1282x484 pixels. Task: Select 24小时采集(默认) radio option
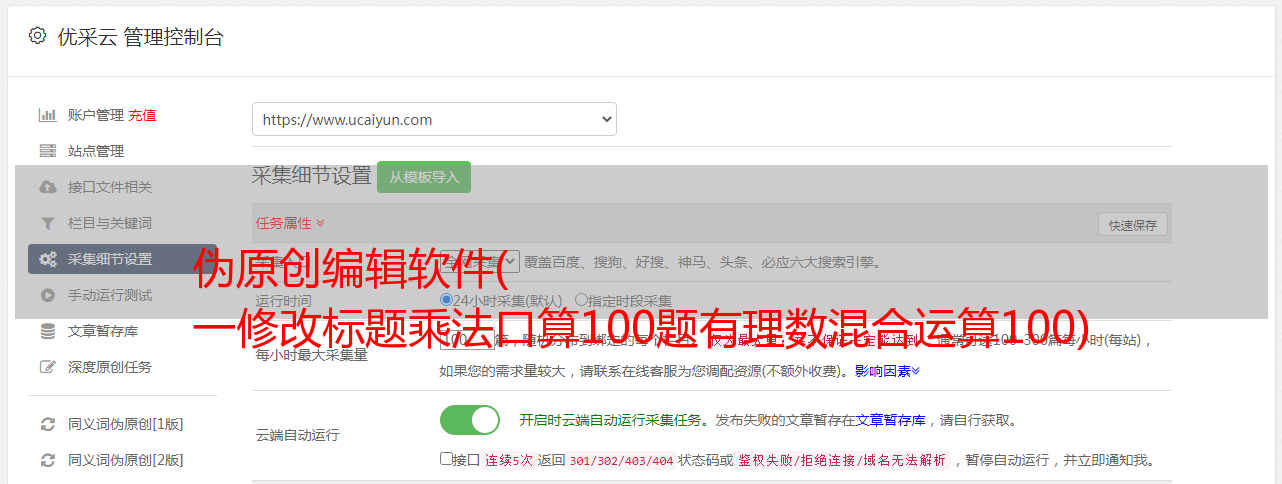tap(447, 300)
